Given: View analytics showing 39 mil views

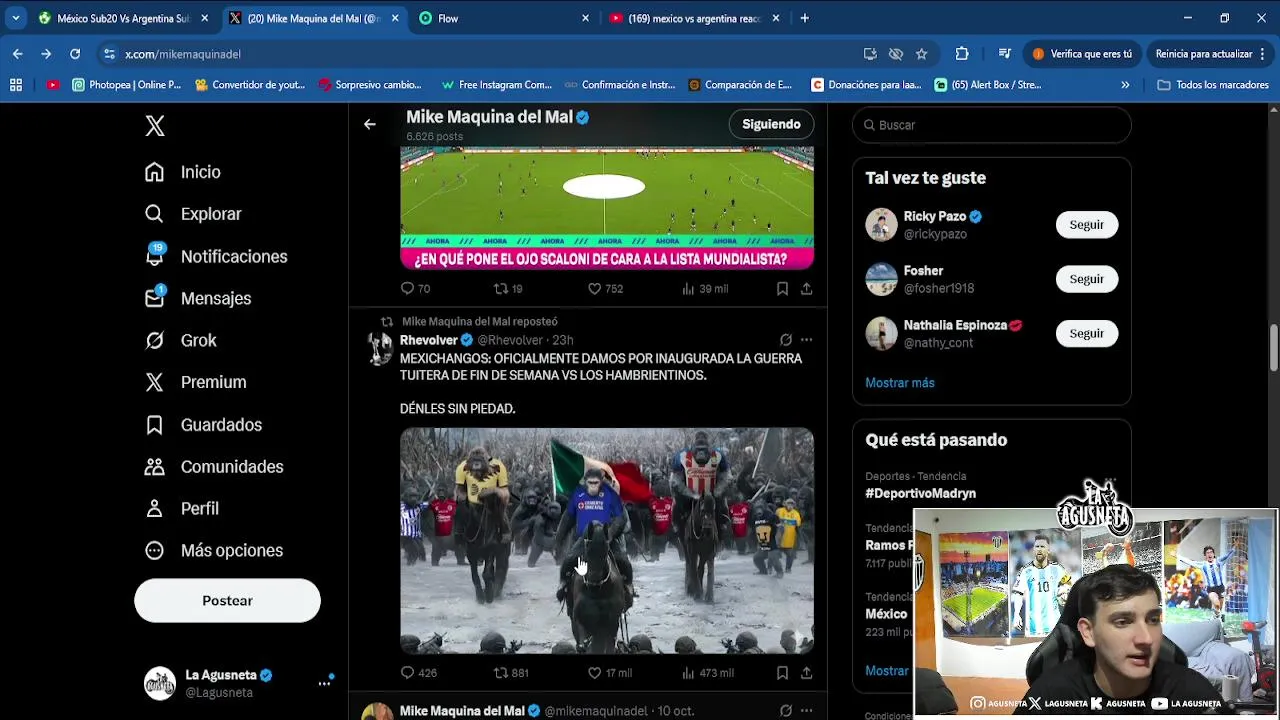Looking at the screenshot, I should tap(704, 288).
